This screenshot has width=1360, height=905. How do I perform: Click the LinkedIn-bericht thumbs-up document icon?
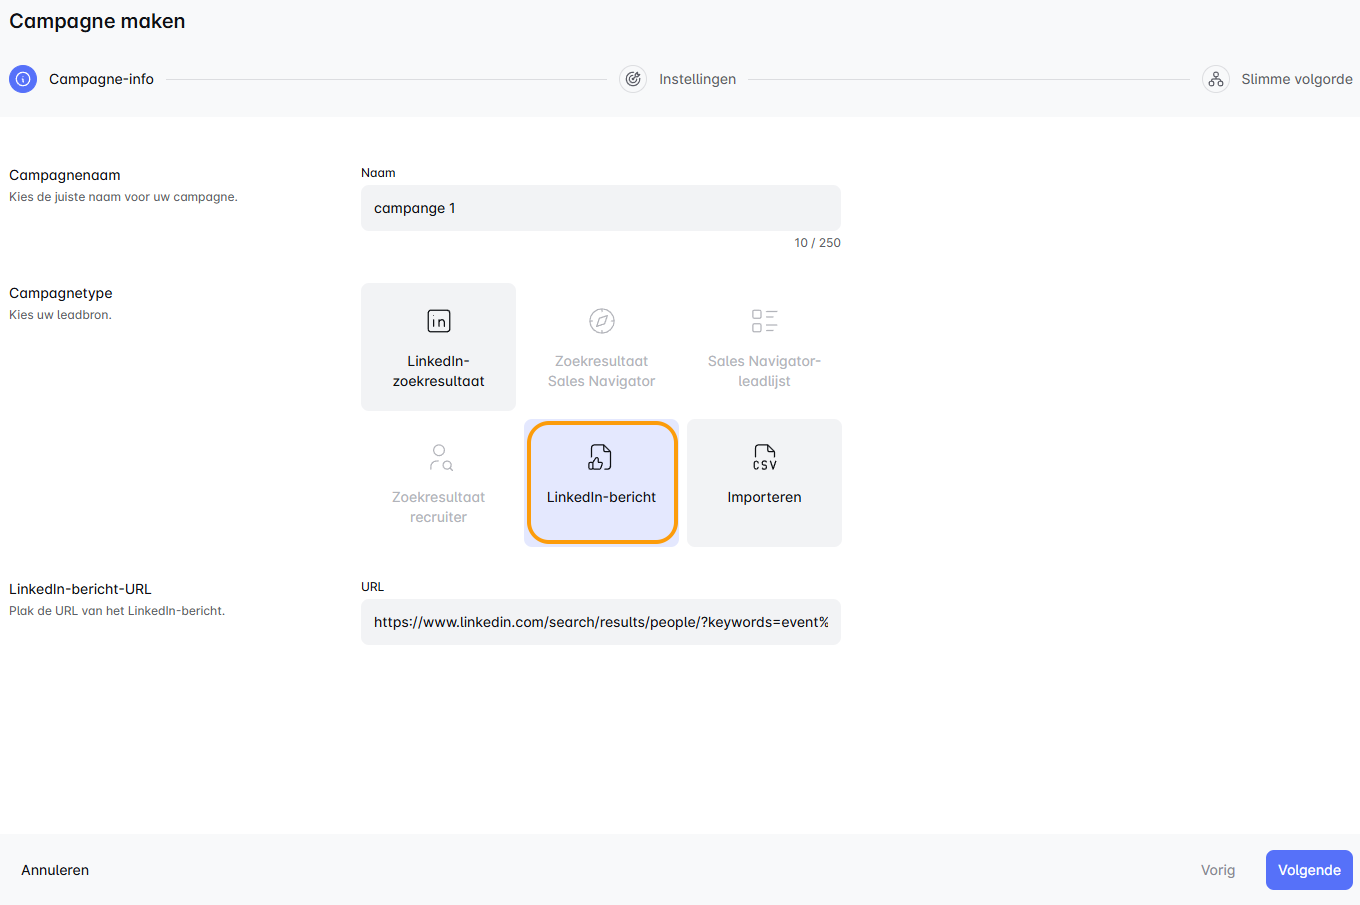600,457
